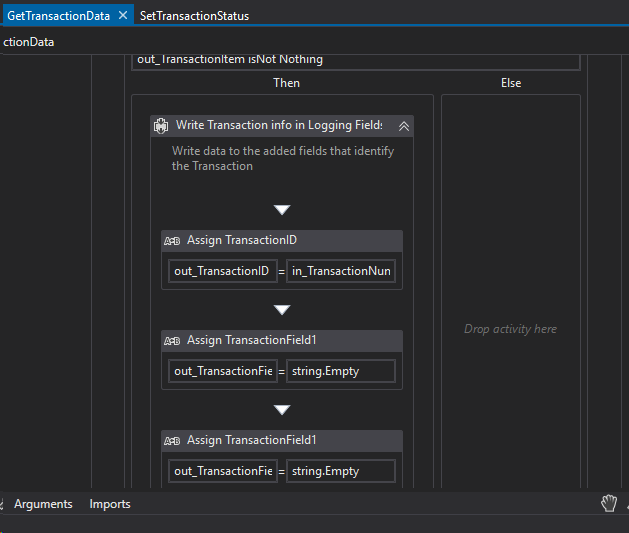Click the sequence icon beside Write Transaction info
The height and width of the screenshot is (533, 629).
161,126
